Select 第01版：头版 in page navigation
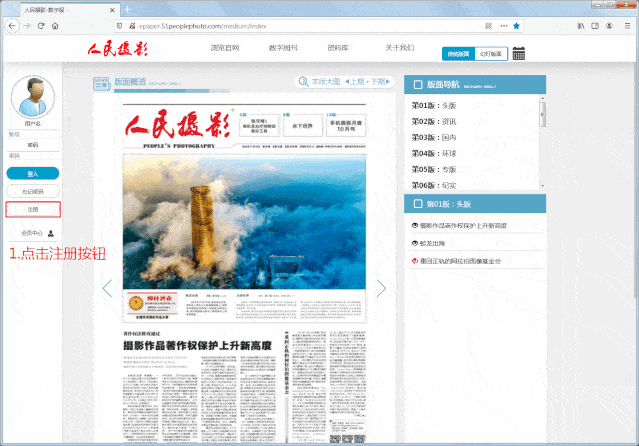 pos(434,106)
